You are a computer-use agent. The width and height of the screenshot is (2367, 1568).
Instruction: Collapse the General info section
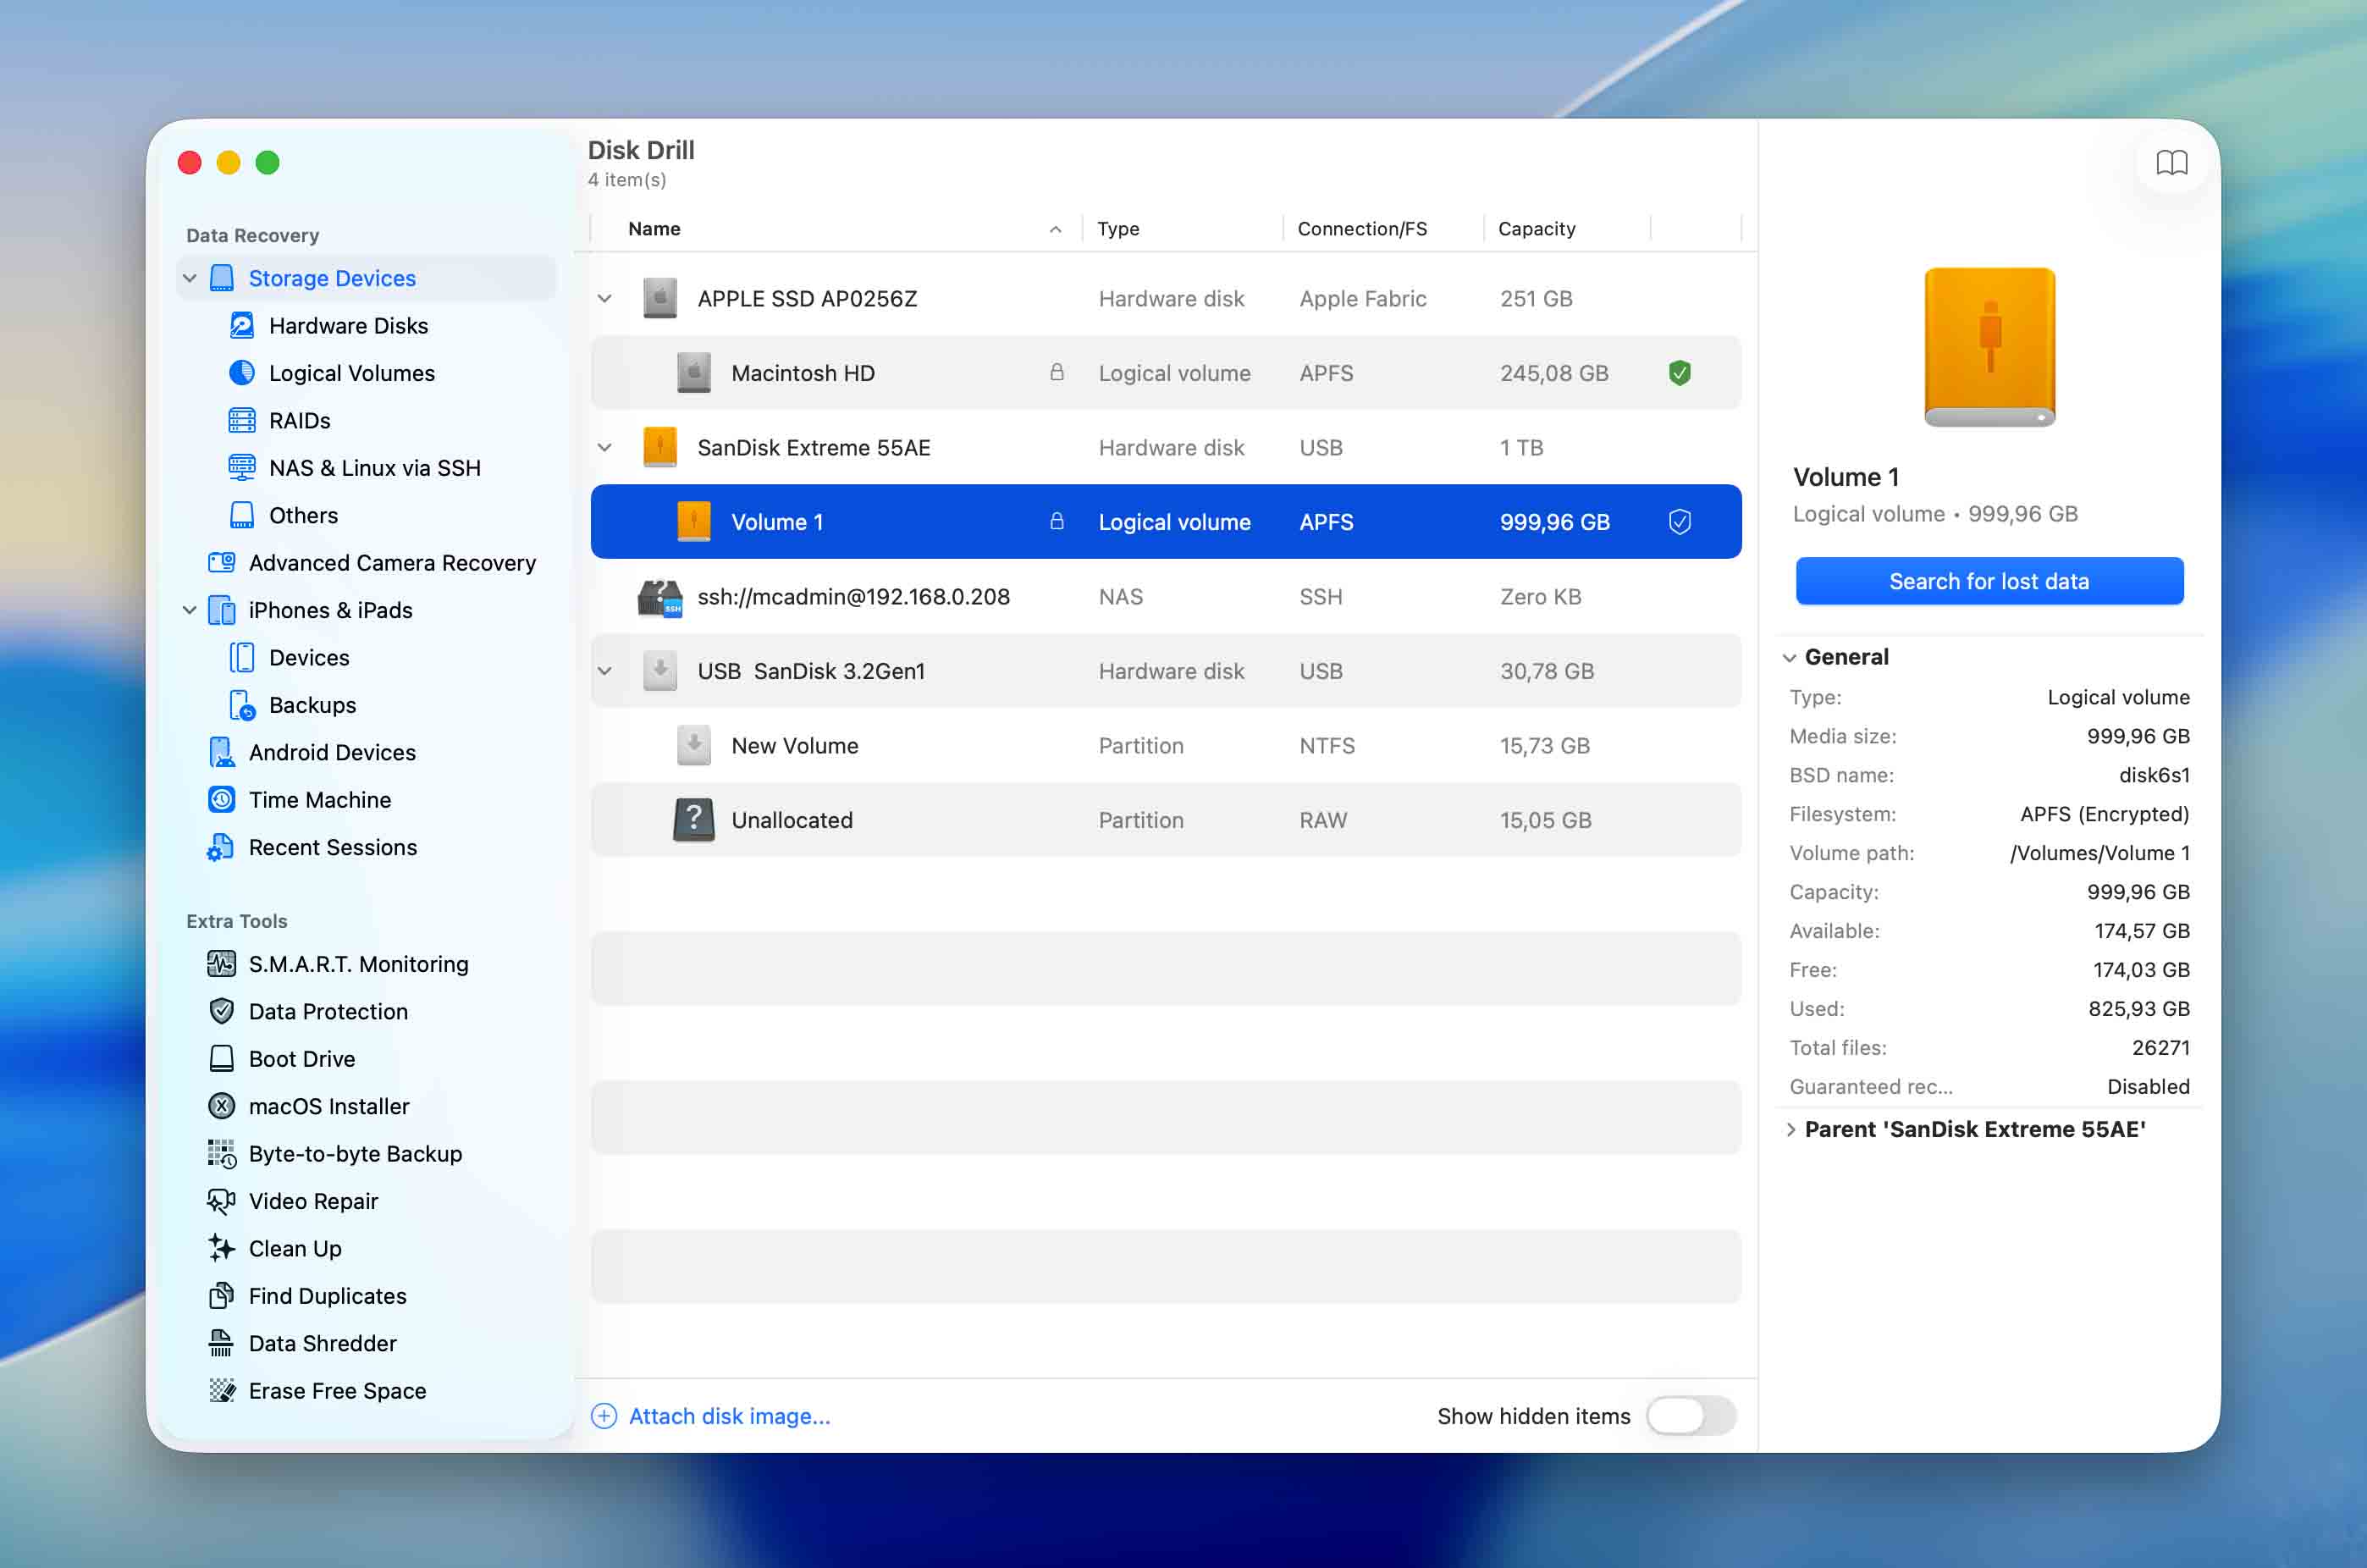click(1789, 657)
